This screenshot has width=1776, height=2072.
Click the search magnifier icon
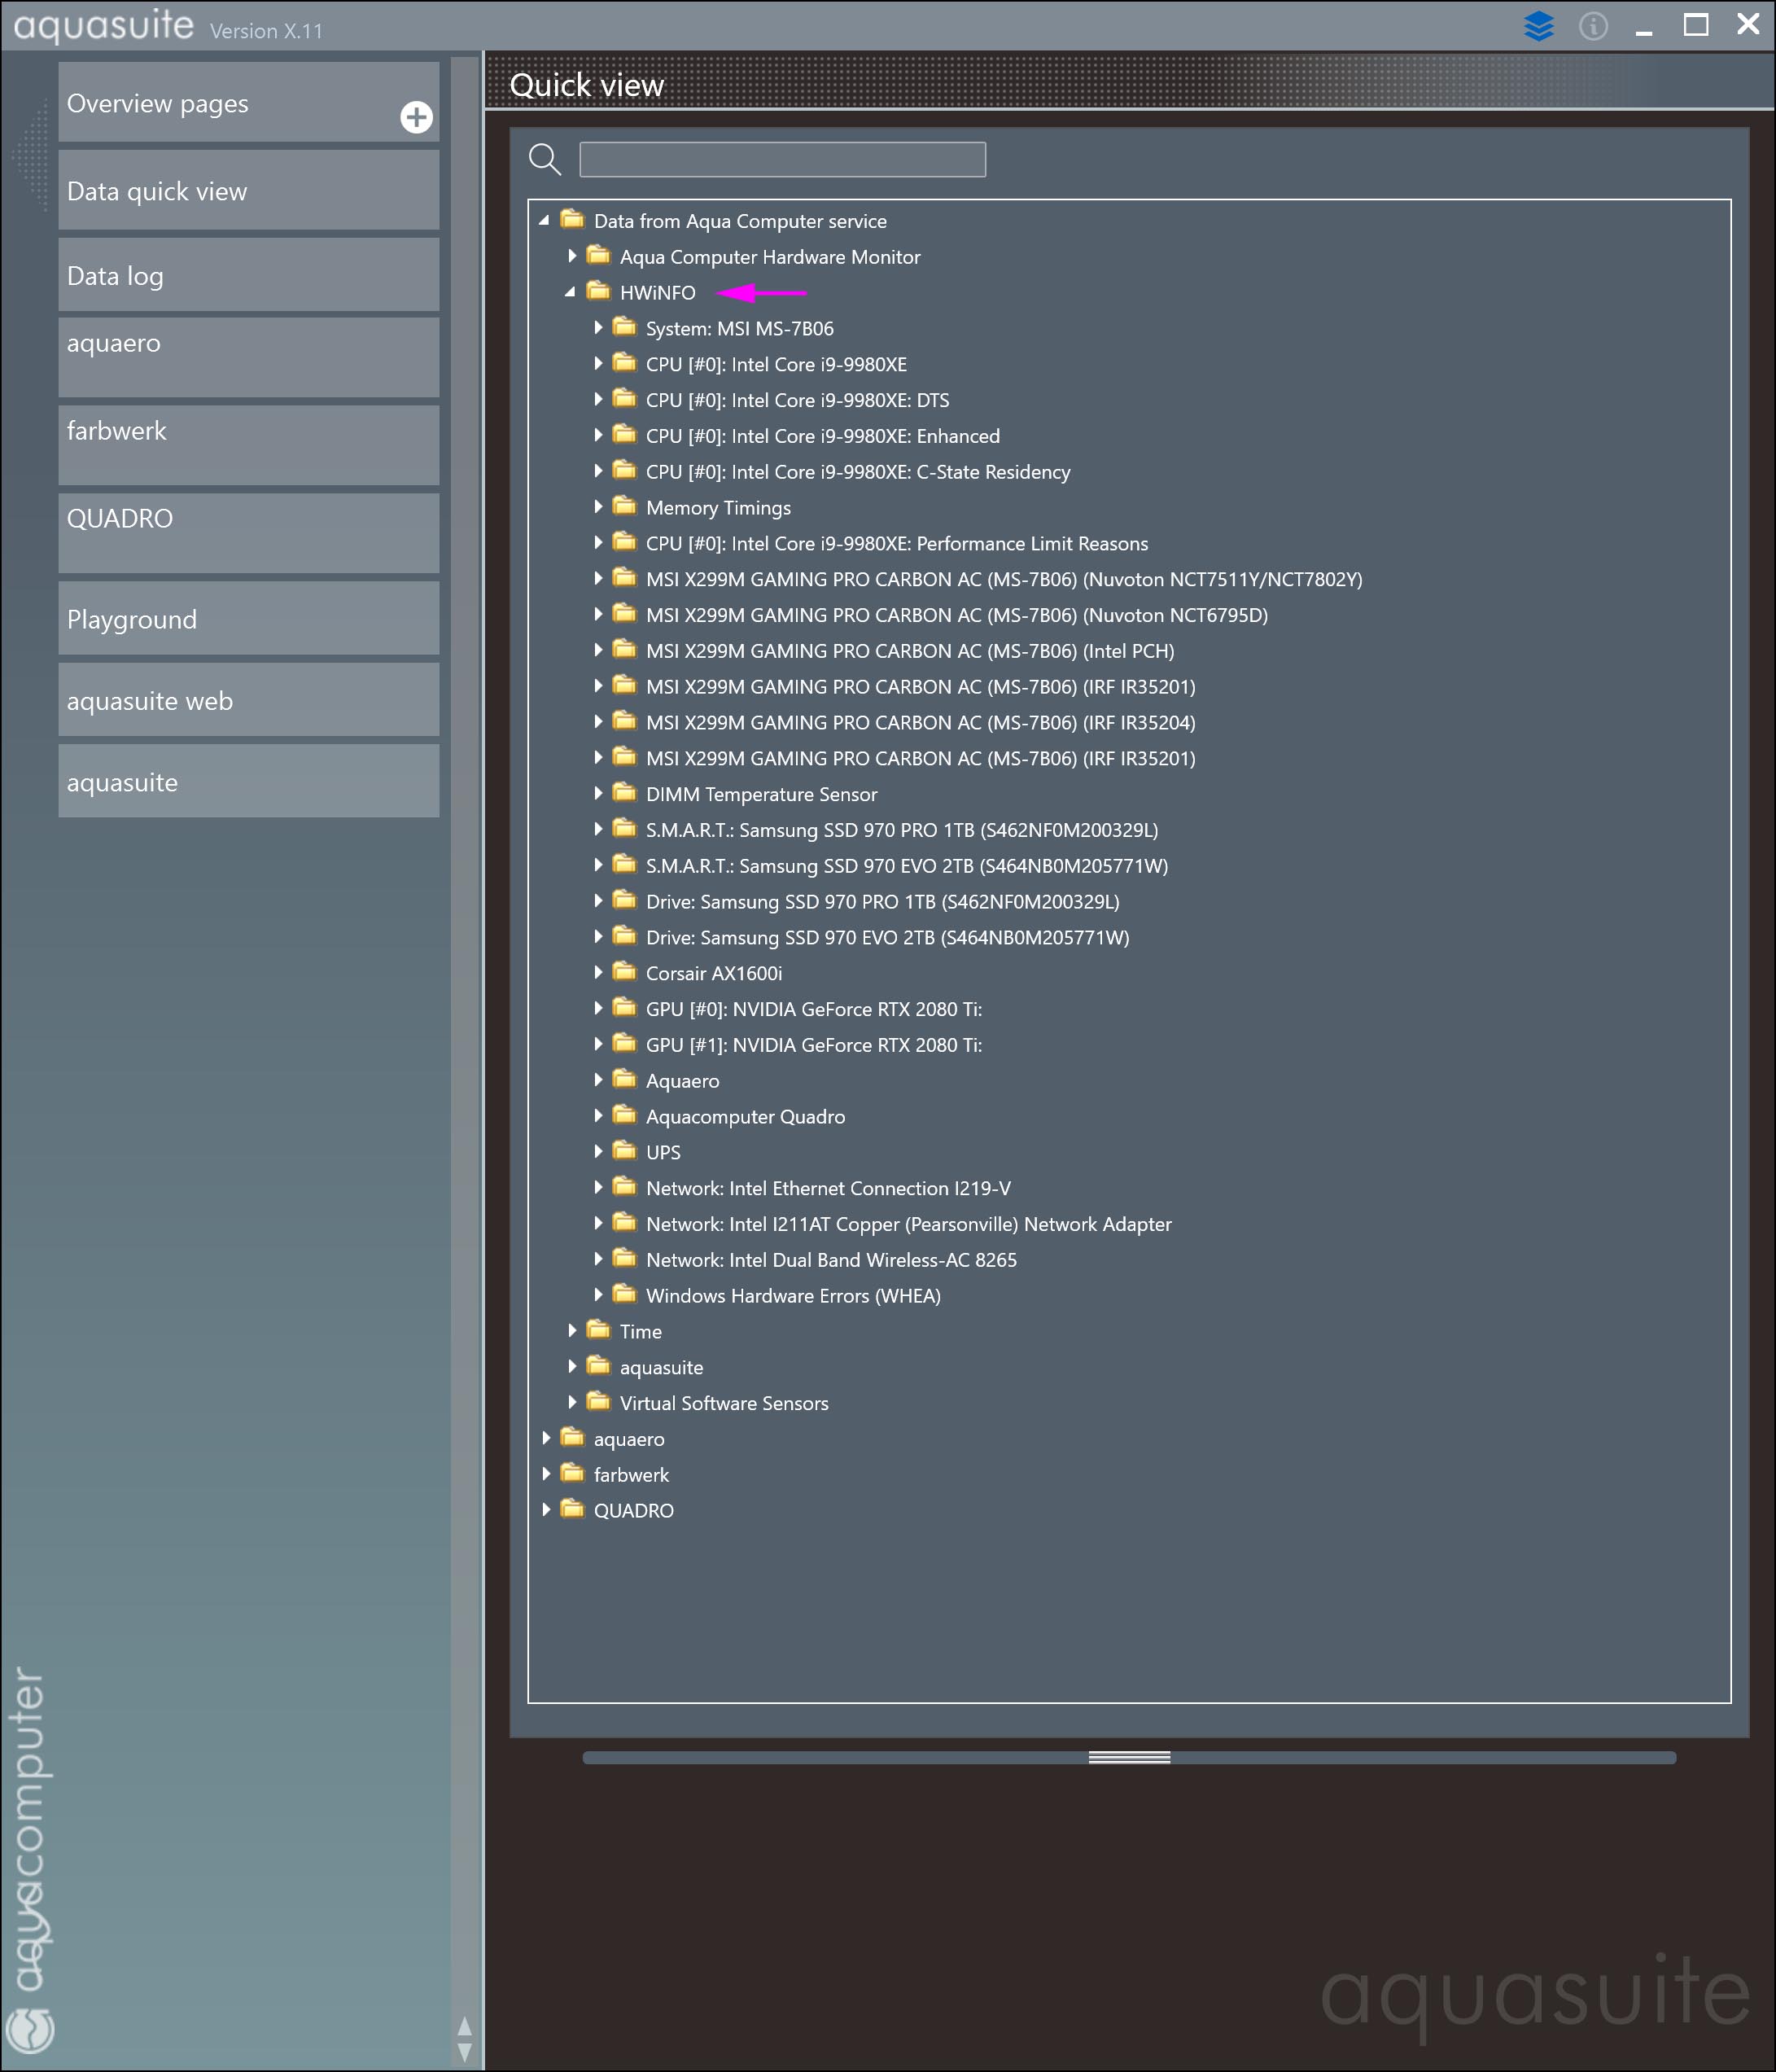pos(545,159)
